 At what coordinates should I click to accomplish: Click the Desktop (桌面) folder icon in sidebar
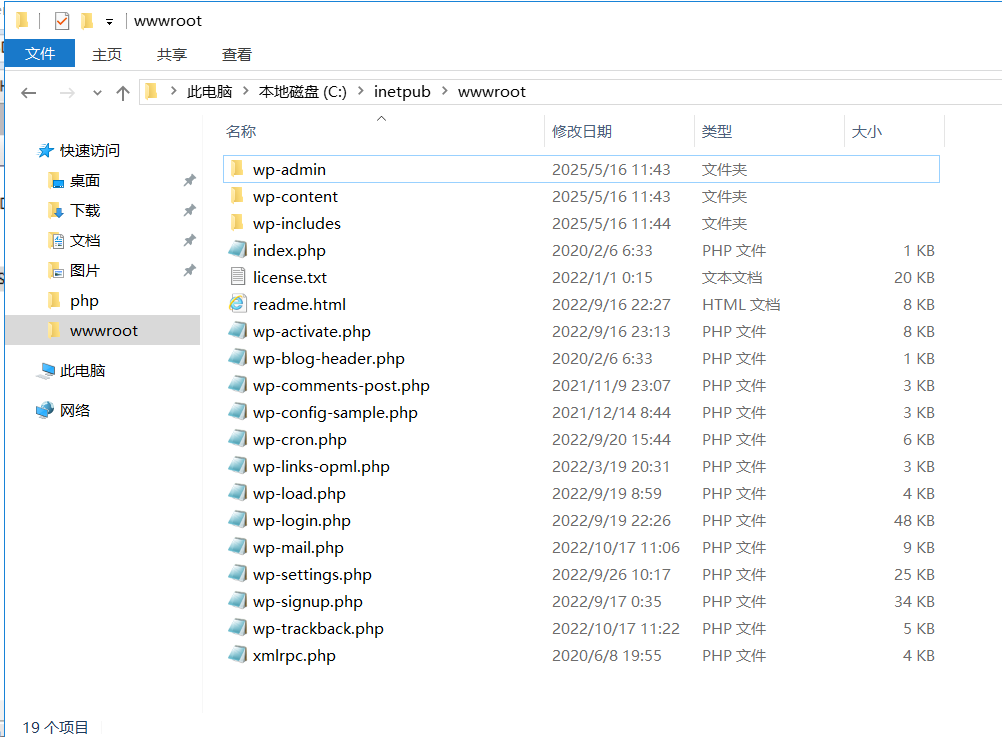click(x=56, y=181)
